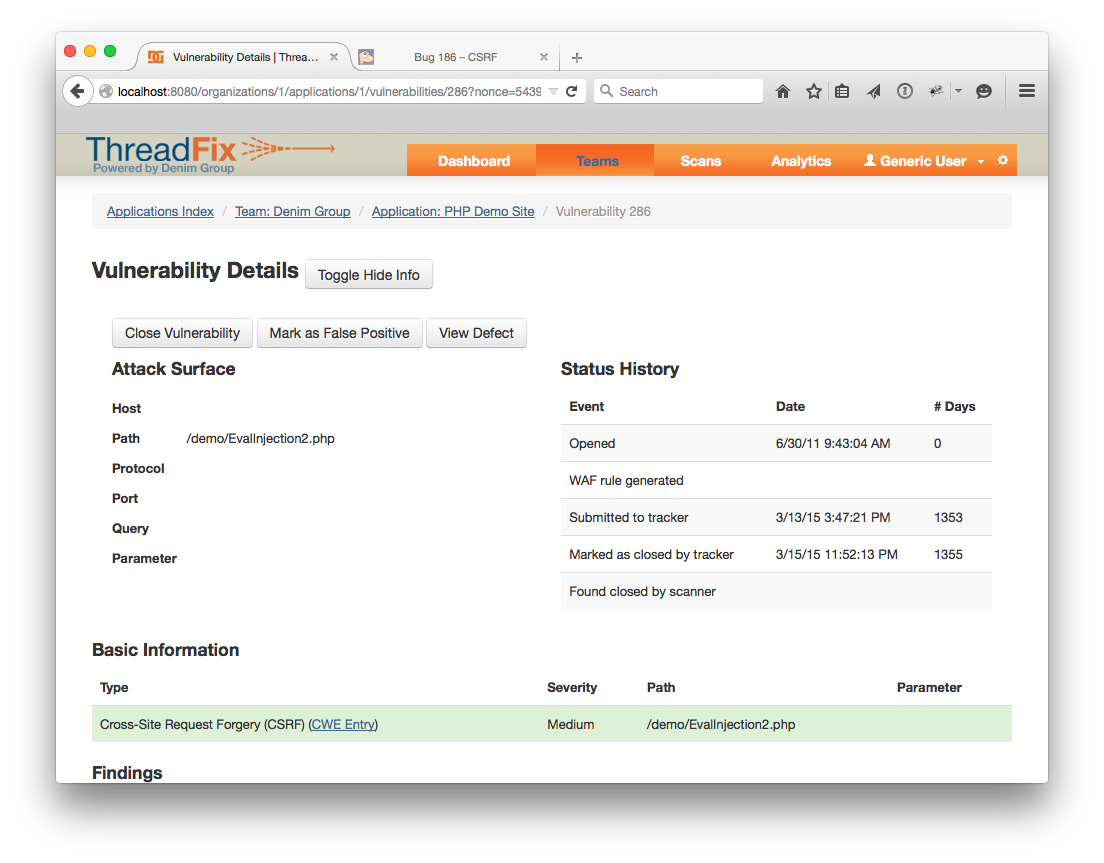Image resolution: width=1104 pixels, height=863 pixels.
Task: Open a new browser tab
Action: pyautogui.click(x=577, y=58)
